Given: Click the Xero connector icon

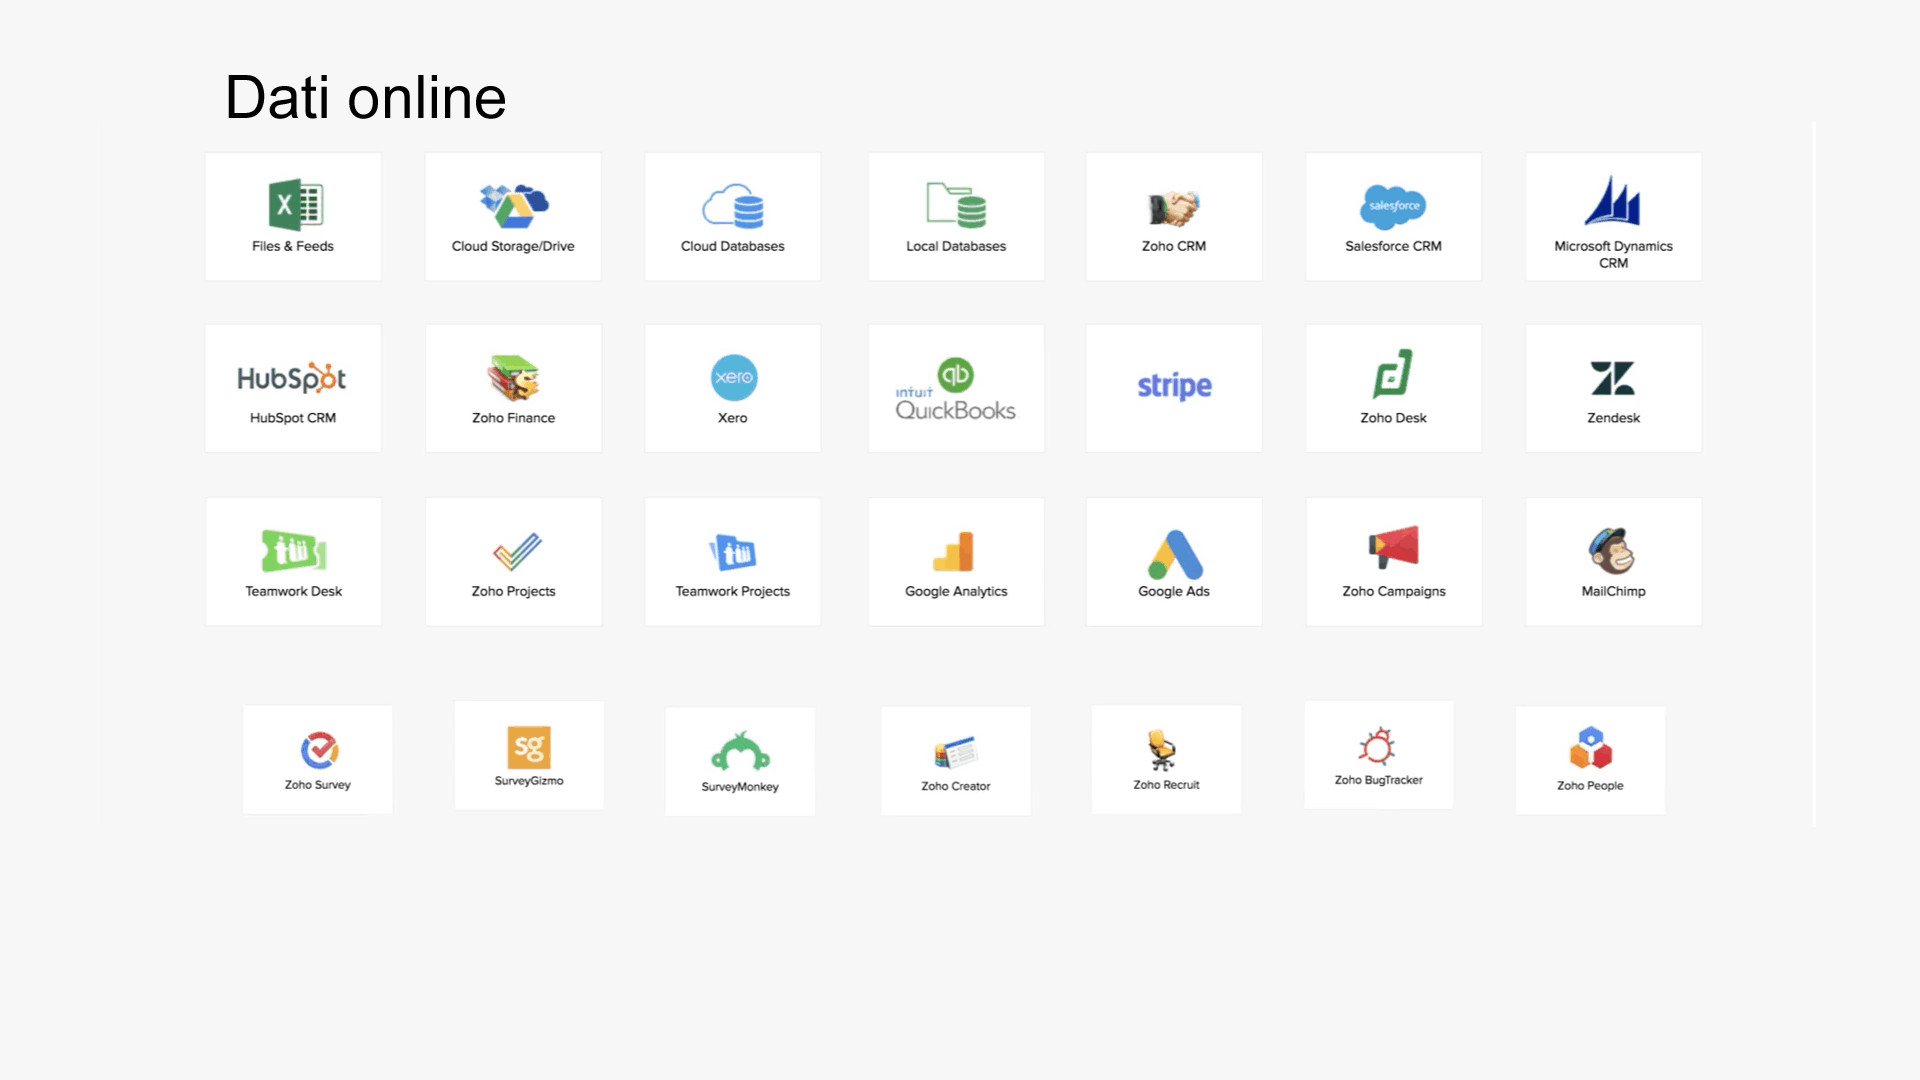Looking at the screenshot, I should point(734,377).
